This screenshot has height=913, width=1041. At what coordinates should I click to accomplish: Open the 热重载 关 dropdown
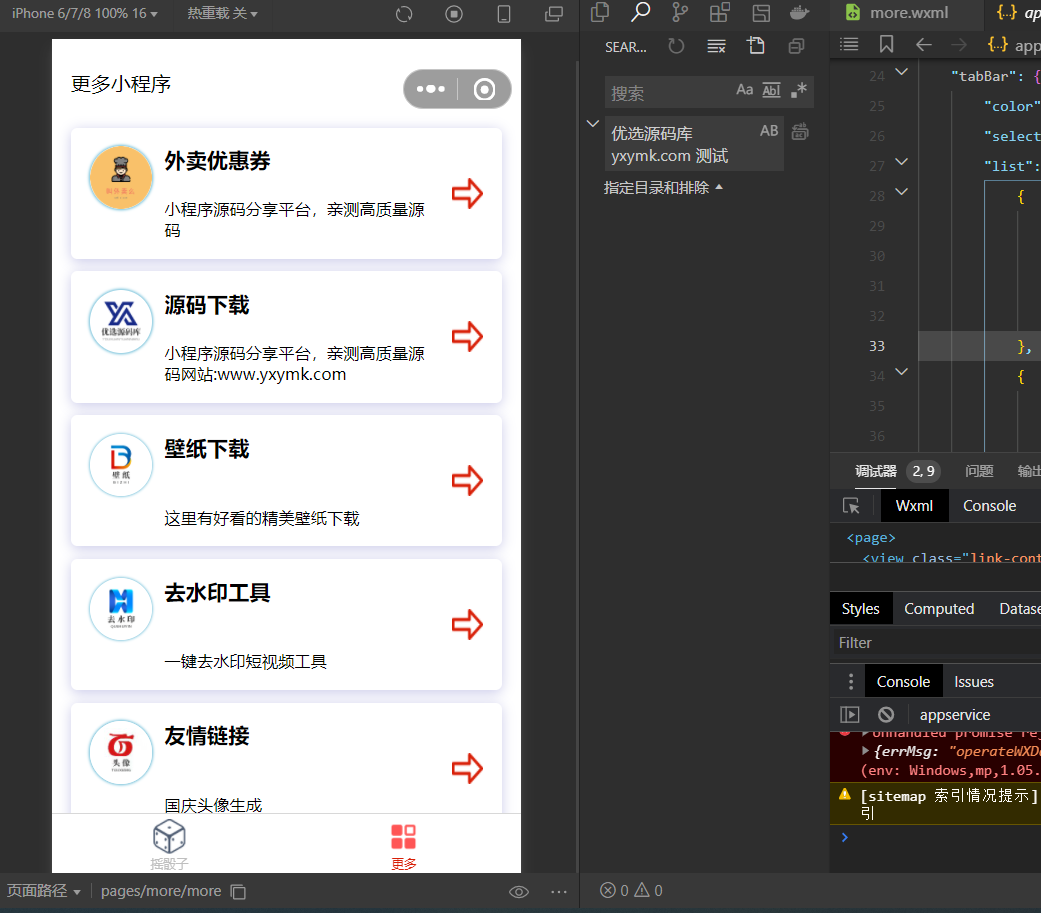pyautogui.click(x=222, y=13)
